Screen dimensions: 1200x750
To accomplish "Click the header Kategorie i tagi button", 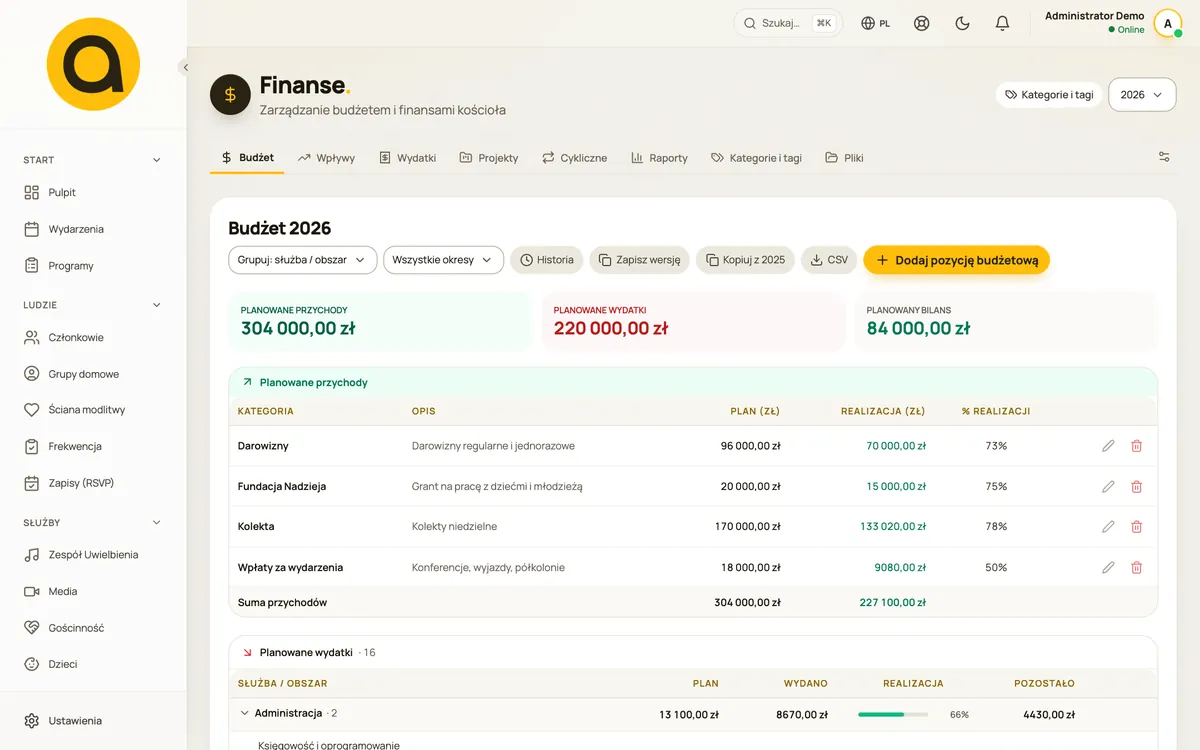I will [x=1049, y=95].
